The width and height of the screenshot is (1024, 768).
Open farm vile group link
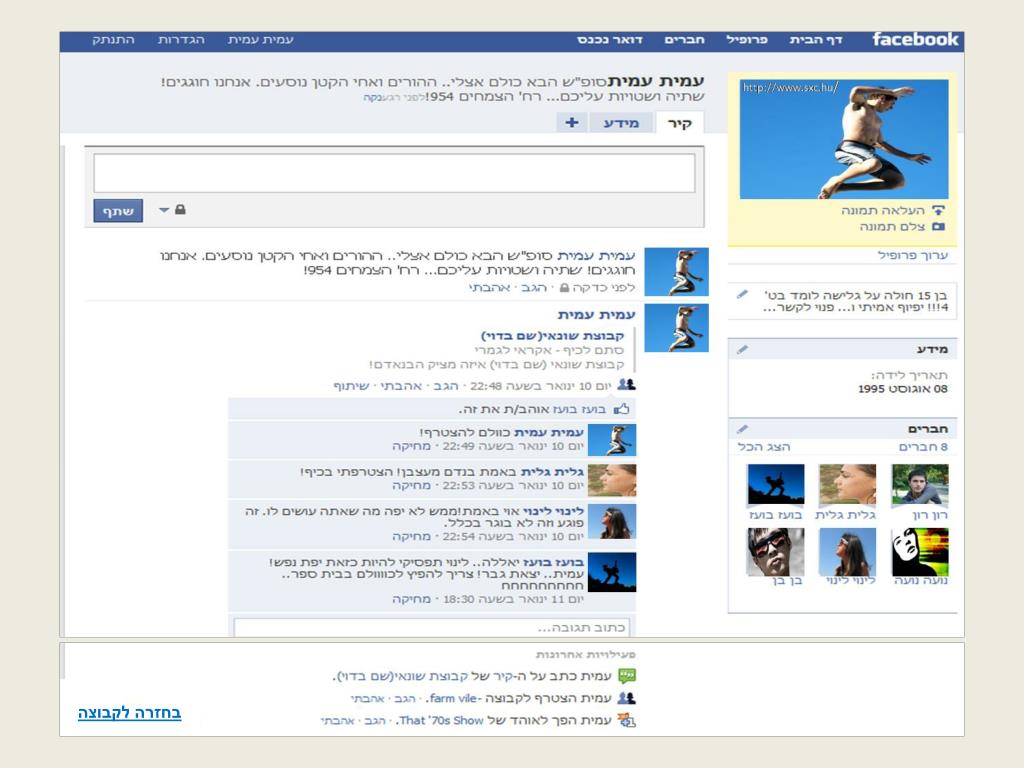[453, 699]
